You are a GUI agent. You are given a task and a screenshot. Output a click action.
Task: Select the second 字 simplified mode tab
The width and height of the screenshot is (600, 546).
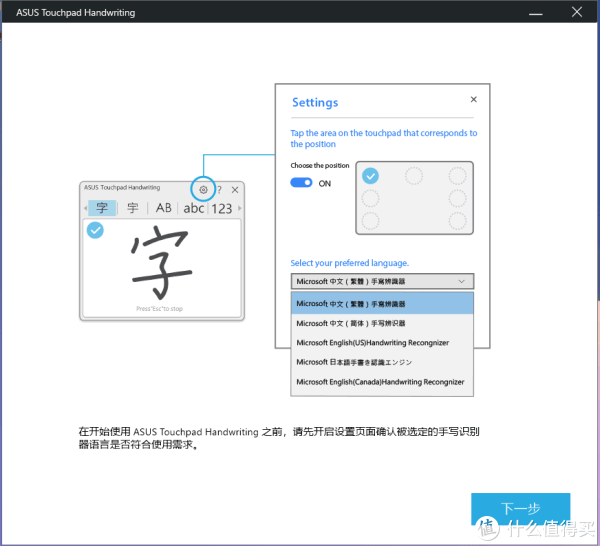click(x=132, y=208)
